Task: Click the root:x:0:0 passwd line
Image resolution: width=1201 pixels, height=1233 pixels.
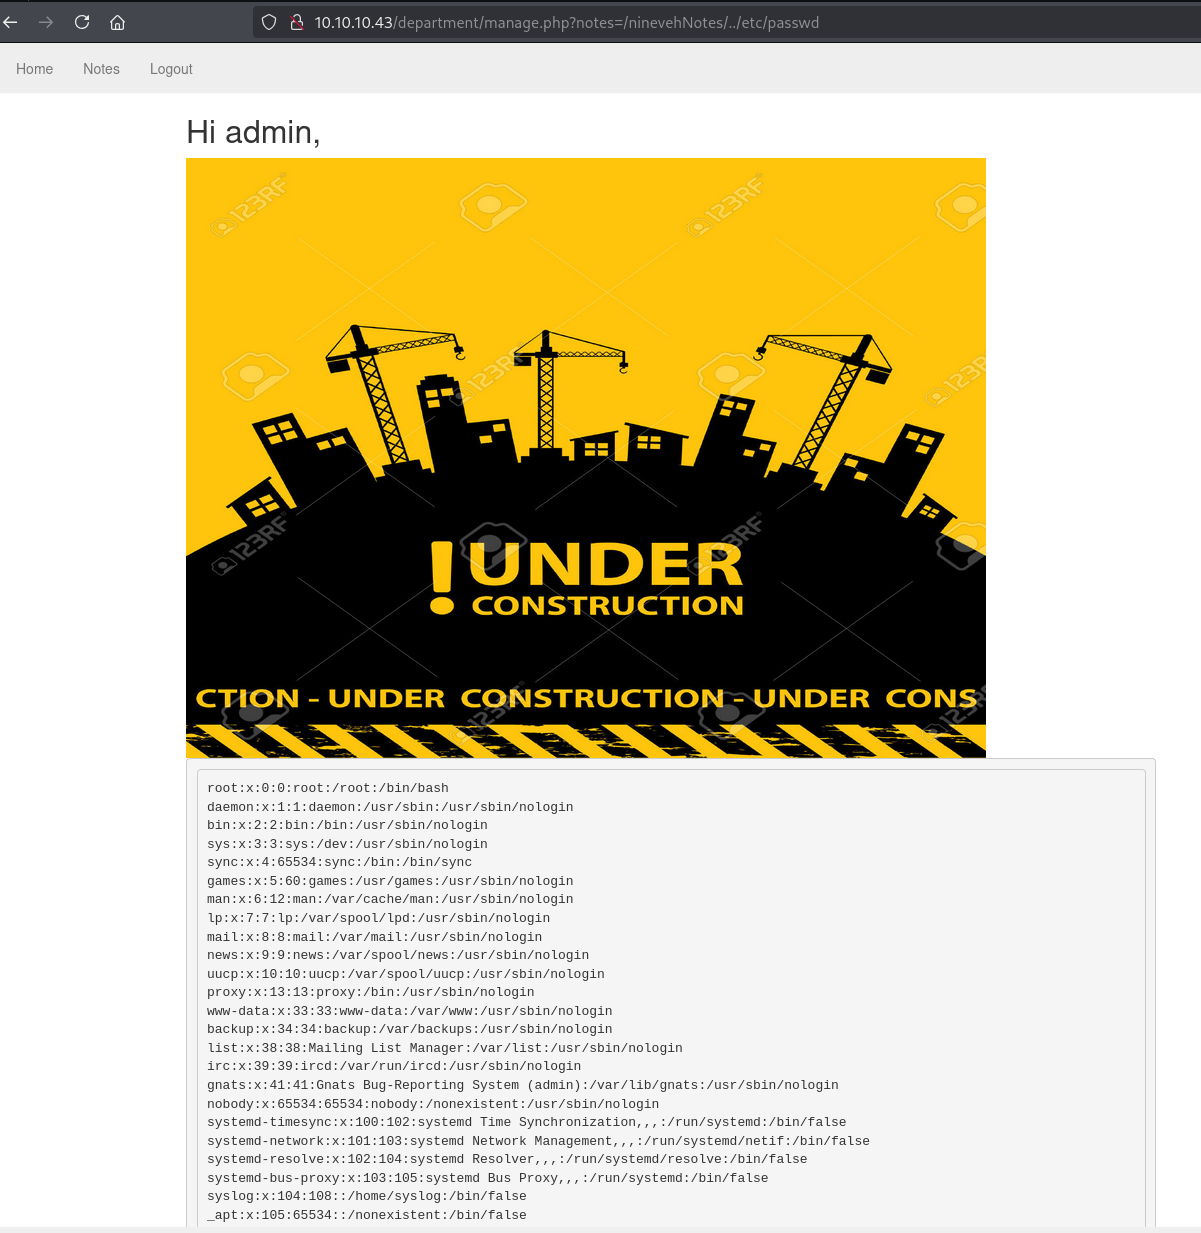Action: click(328, 788)
